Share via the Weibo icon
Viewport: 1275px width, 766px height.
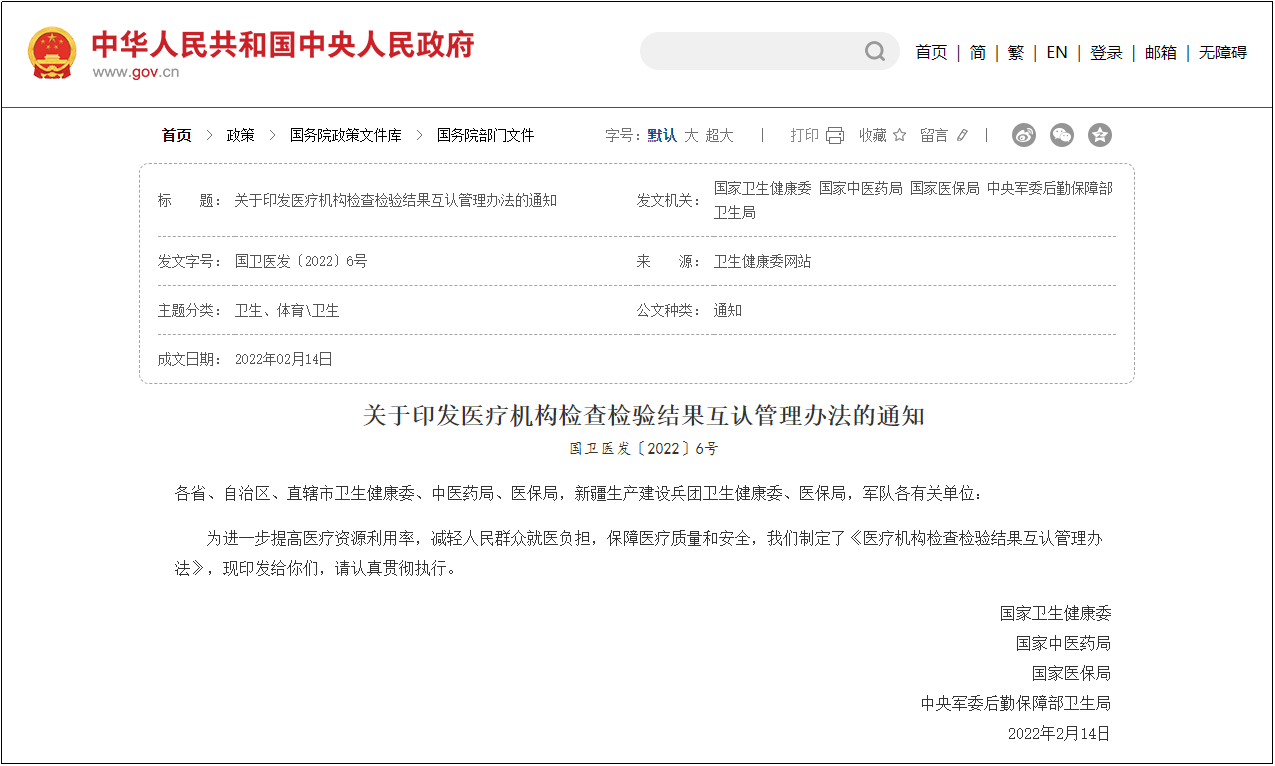point(1024,135)
